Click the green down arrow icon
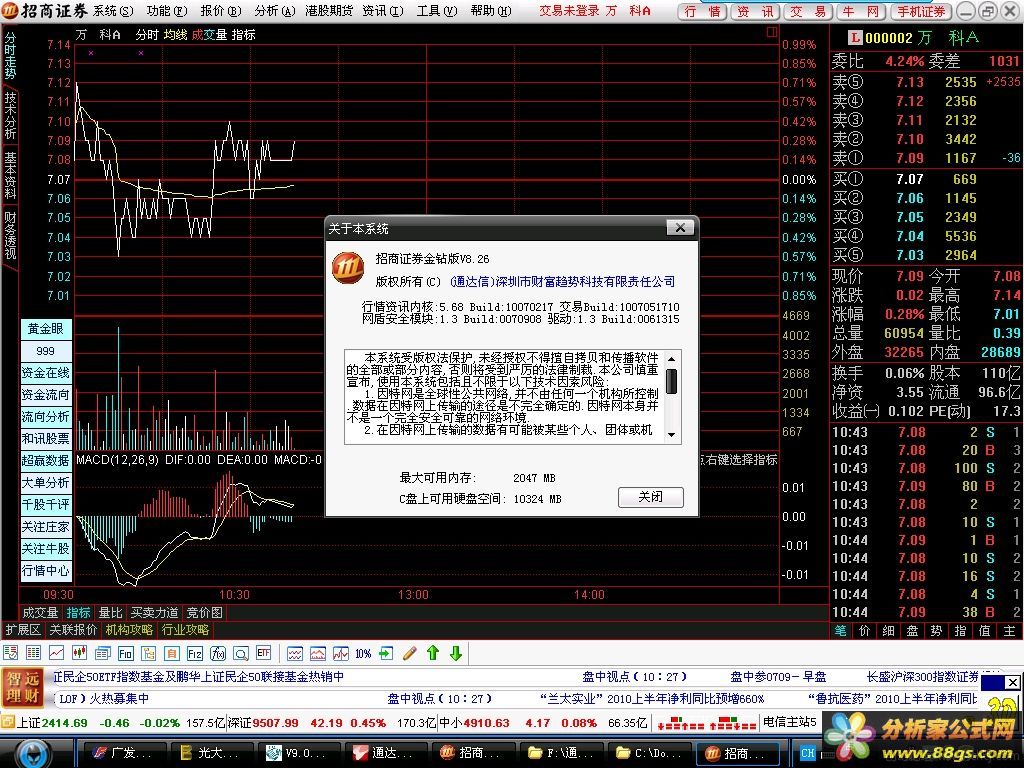 pyautogui.click(x=456, y=652)
